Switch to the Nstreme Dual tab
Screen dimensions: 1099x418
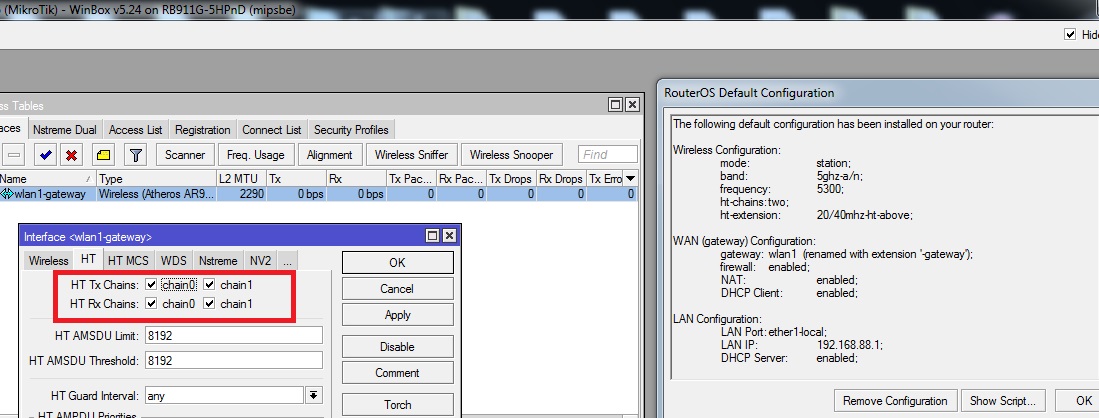click(x=64, y=130)
